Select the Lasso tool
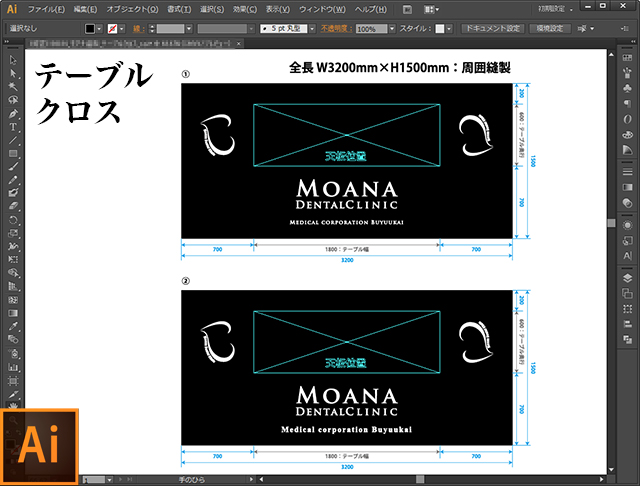 pos(13,100)
